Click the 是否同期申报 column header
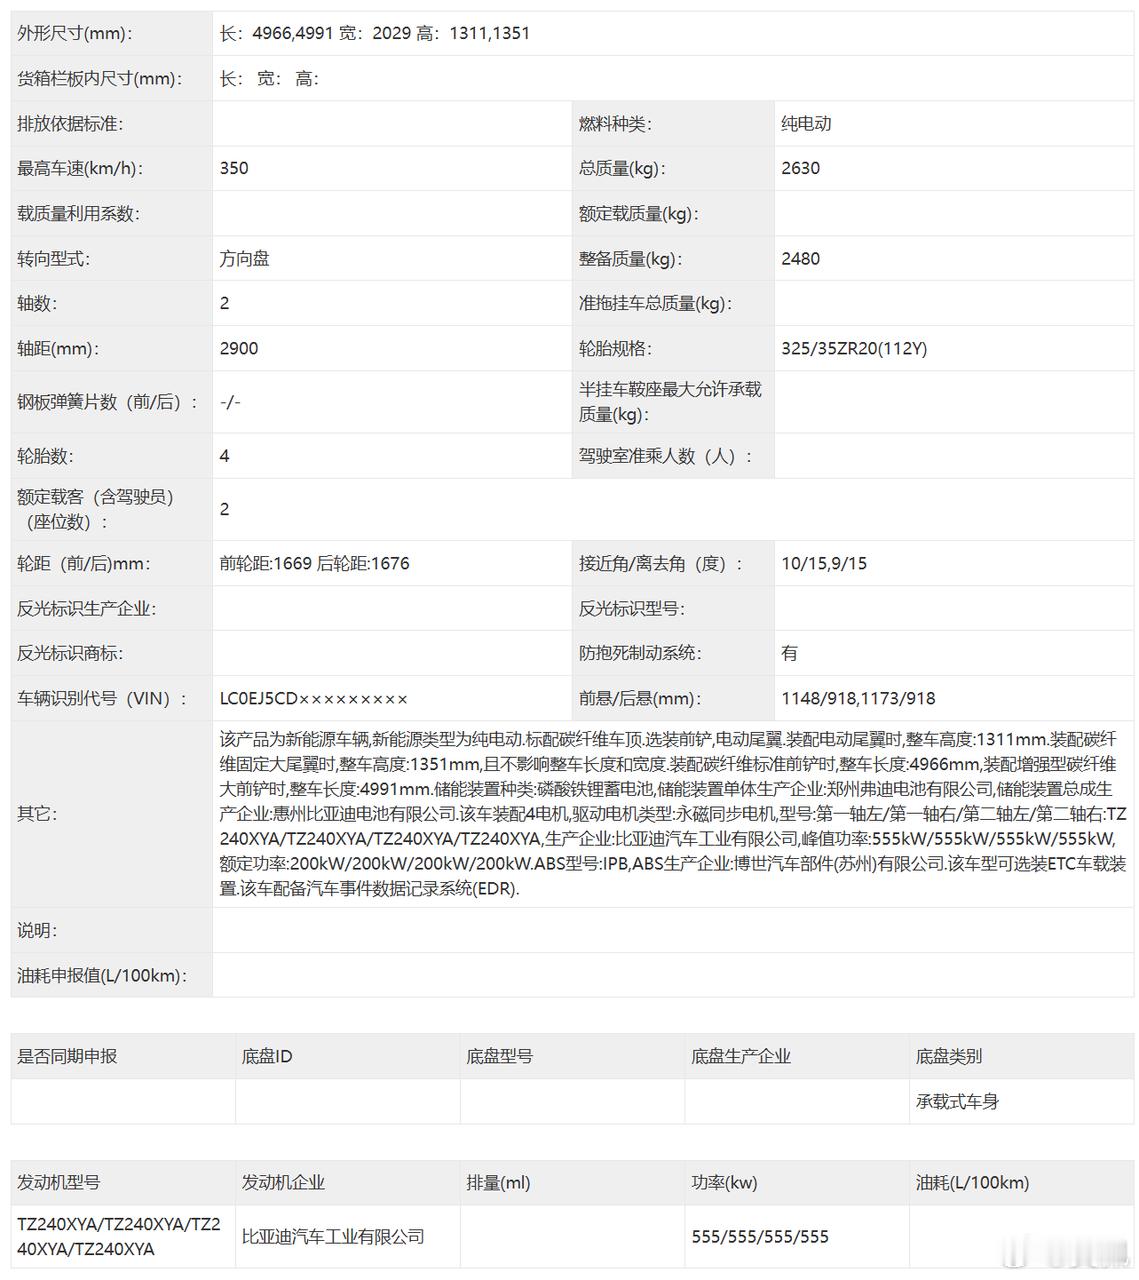Screen dimensions: 1139x1280 pos(67,1056)
